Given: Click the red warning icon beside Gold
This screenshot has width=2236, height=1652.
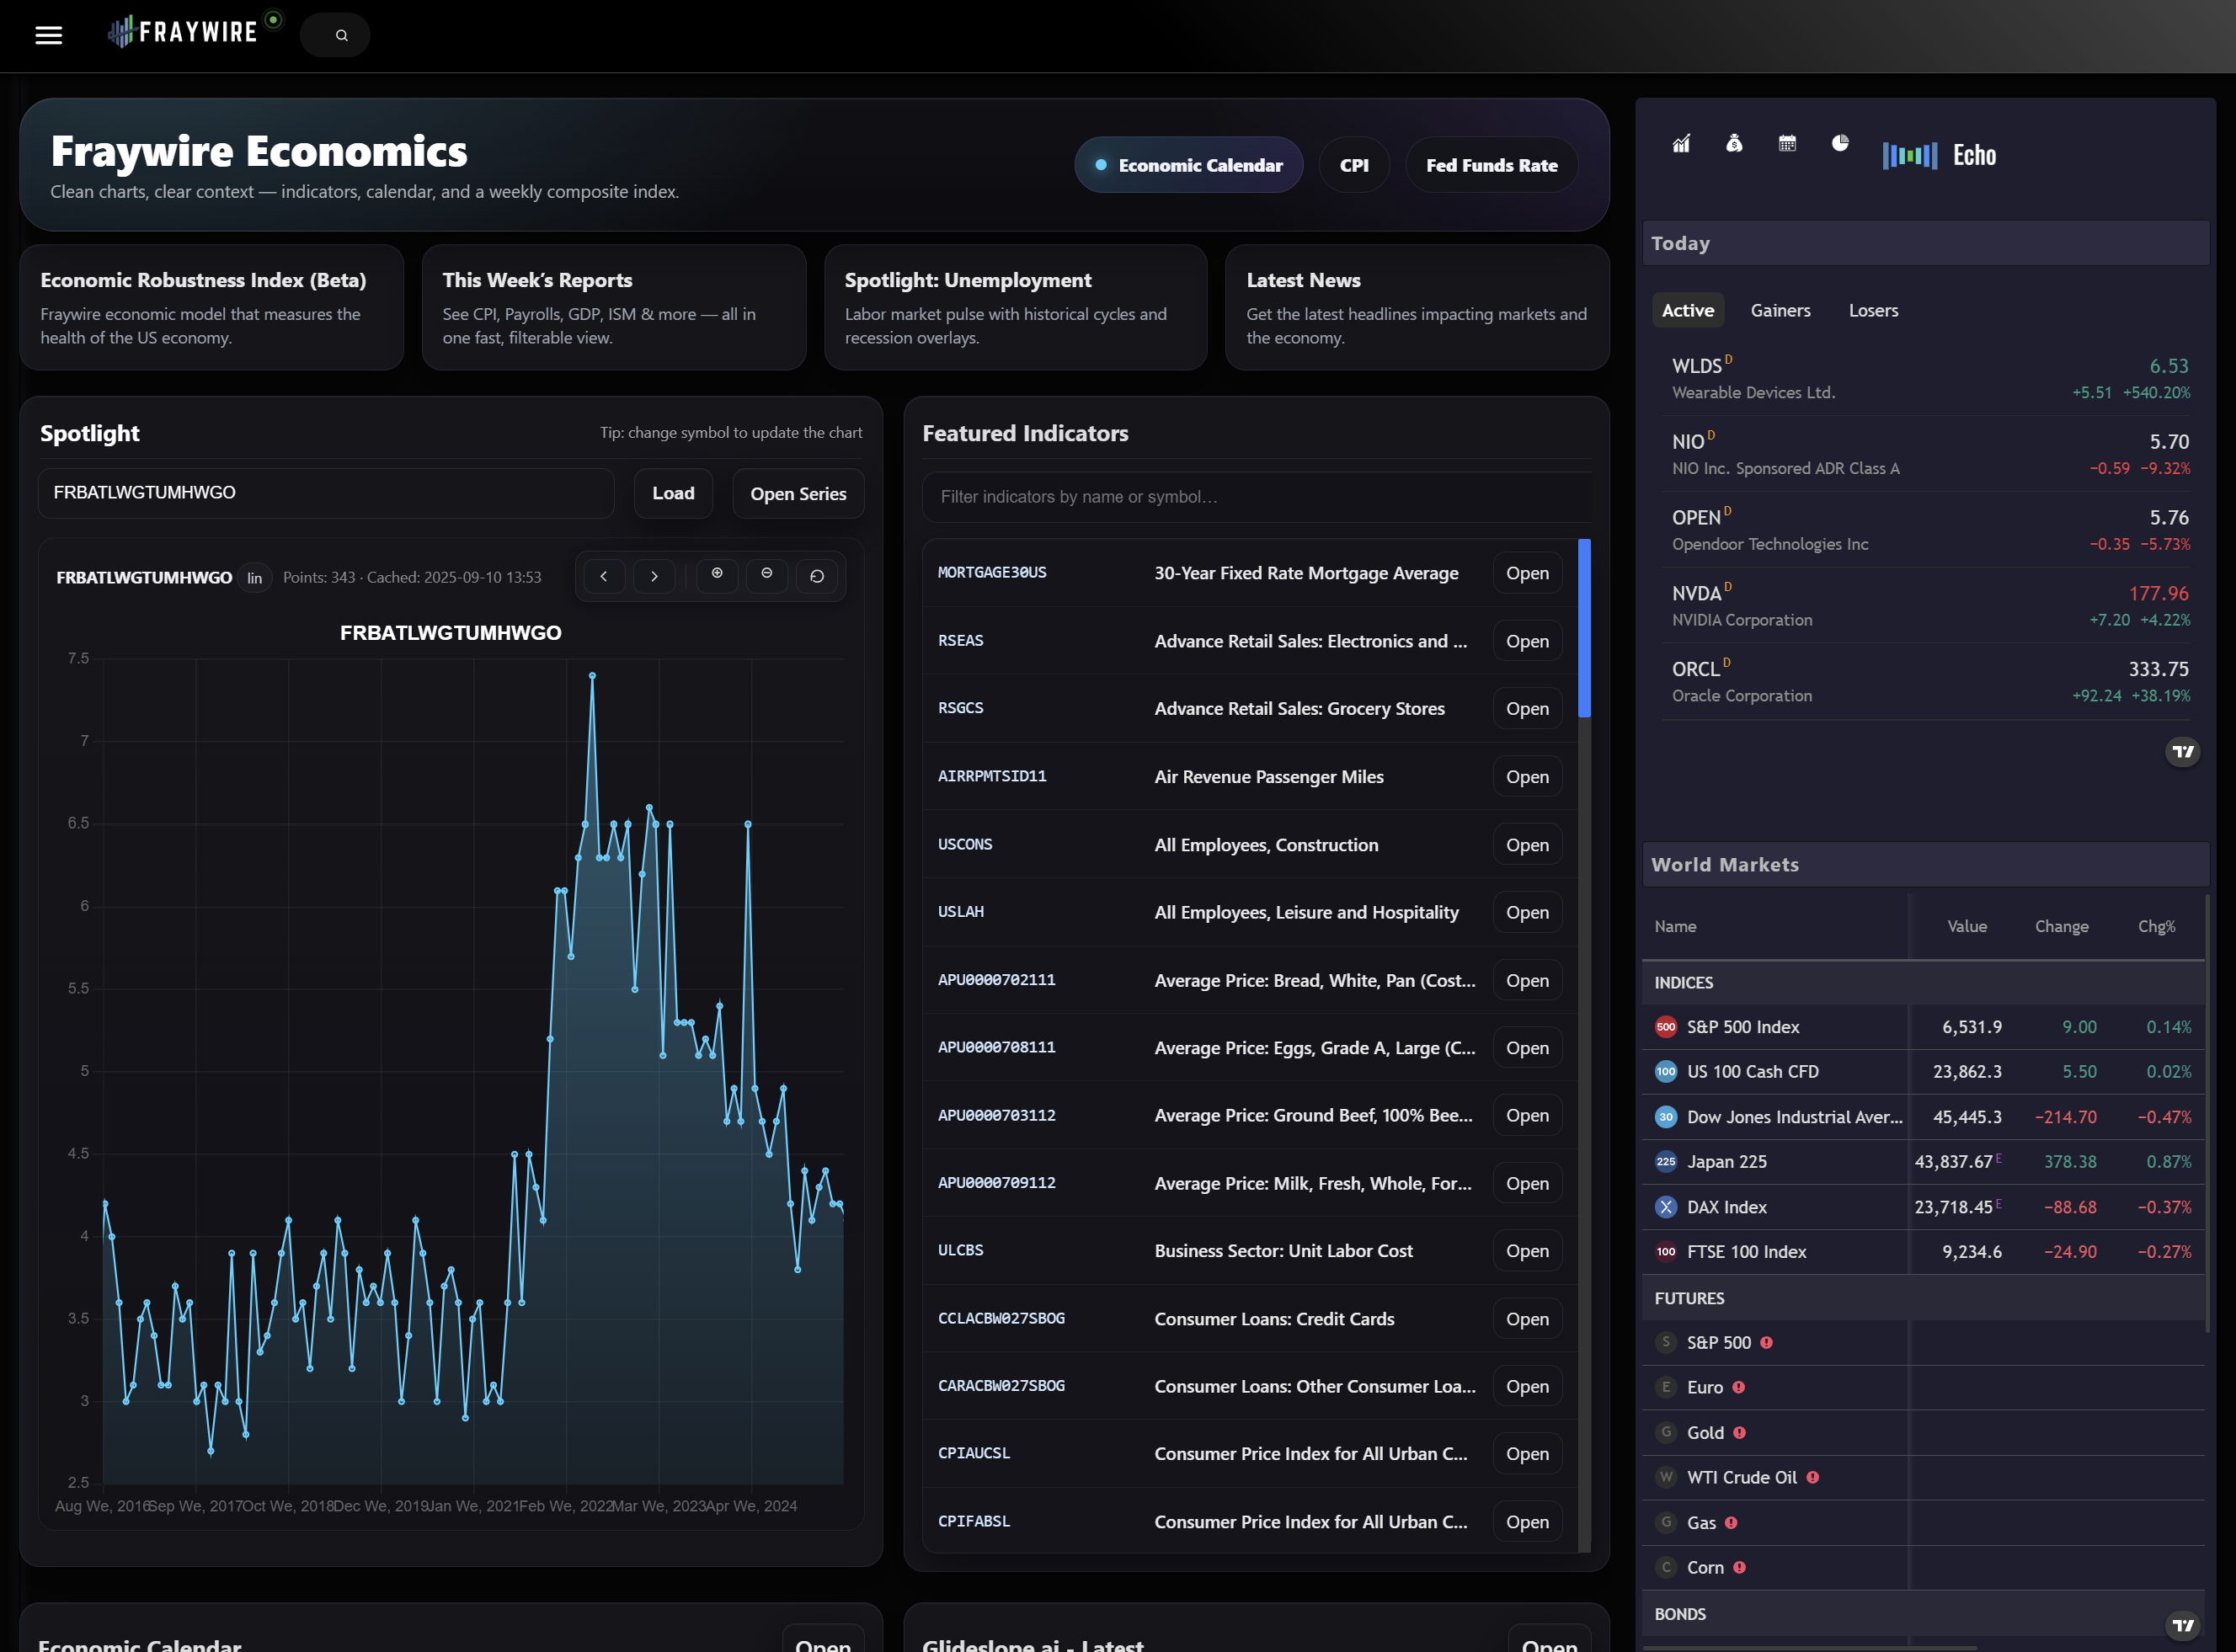Looking at the screenshot, I should click(1740, 1433).
